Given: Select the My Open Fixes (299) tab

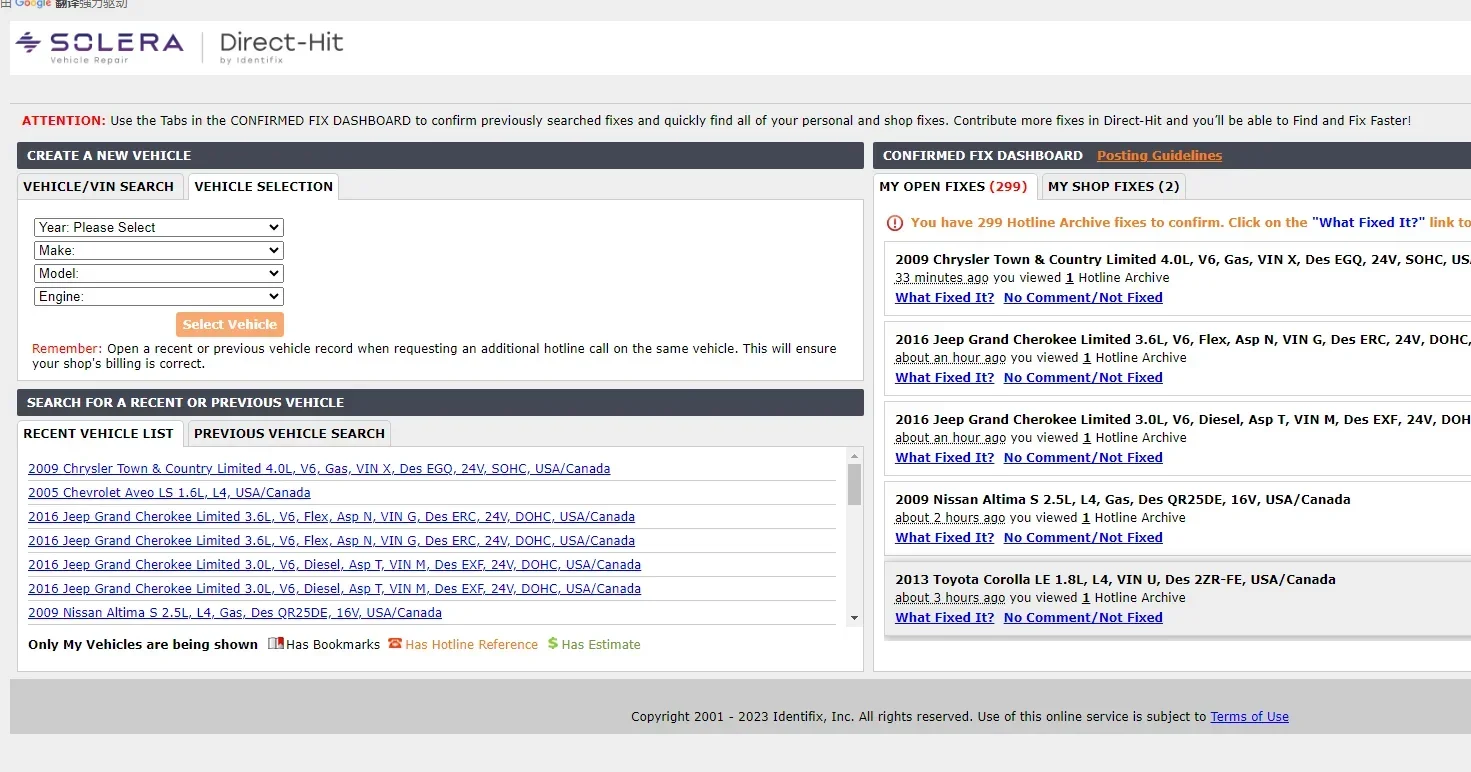Looking at the screenshot, I should pos(953,186).
